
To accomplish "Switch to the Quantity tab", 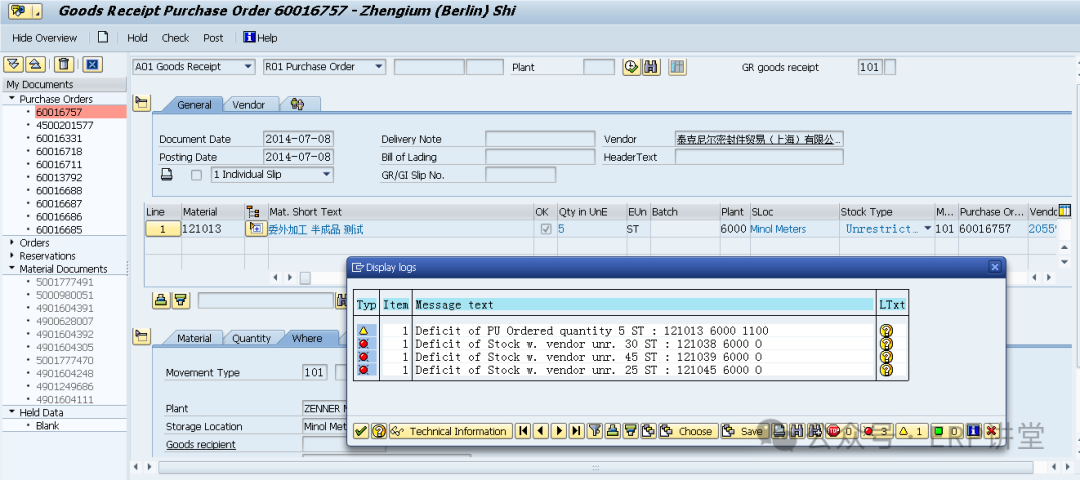I will (x=251, y=338).
